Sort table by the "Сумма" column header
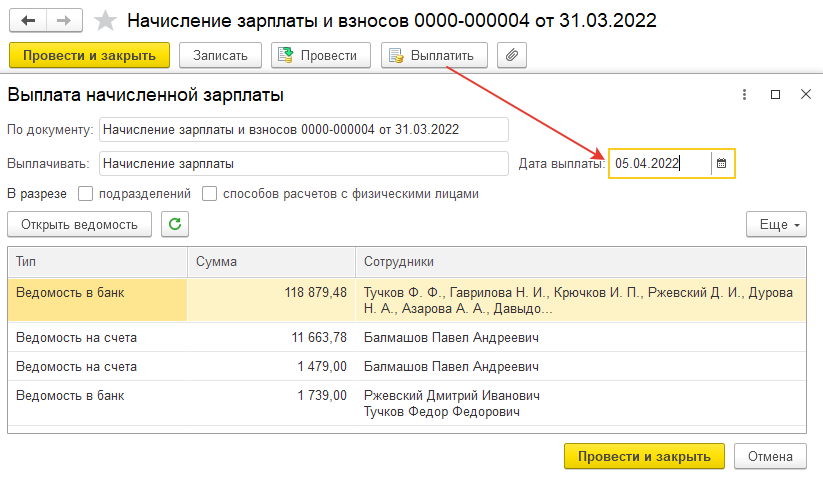The image size is (823, 481). point(270,262)
